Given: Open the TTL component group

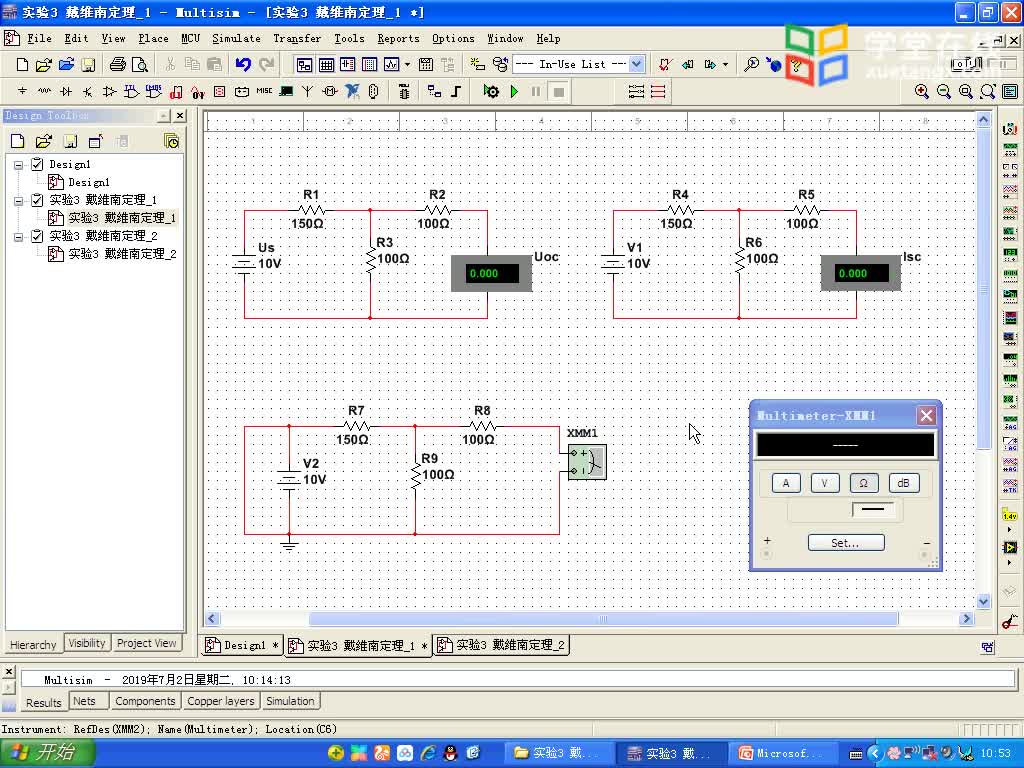Looking at the screenshot, I should click(x=131, y=91).
